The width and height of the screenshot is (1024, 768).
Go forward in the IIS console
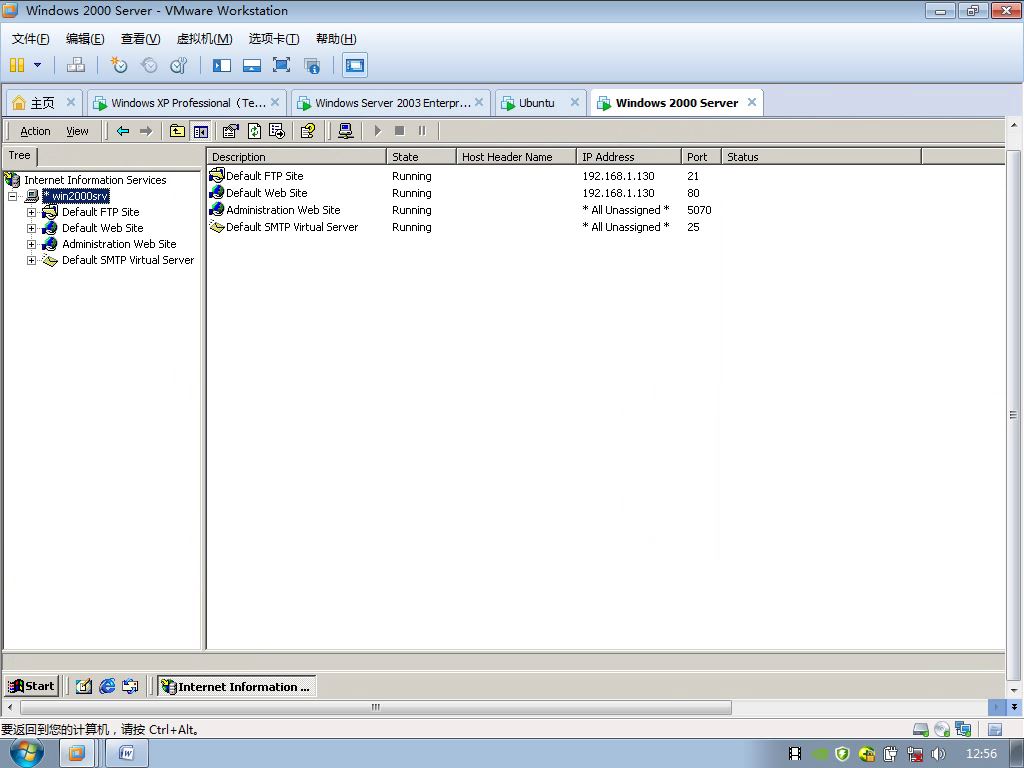tap(146, 131)
